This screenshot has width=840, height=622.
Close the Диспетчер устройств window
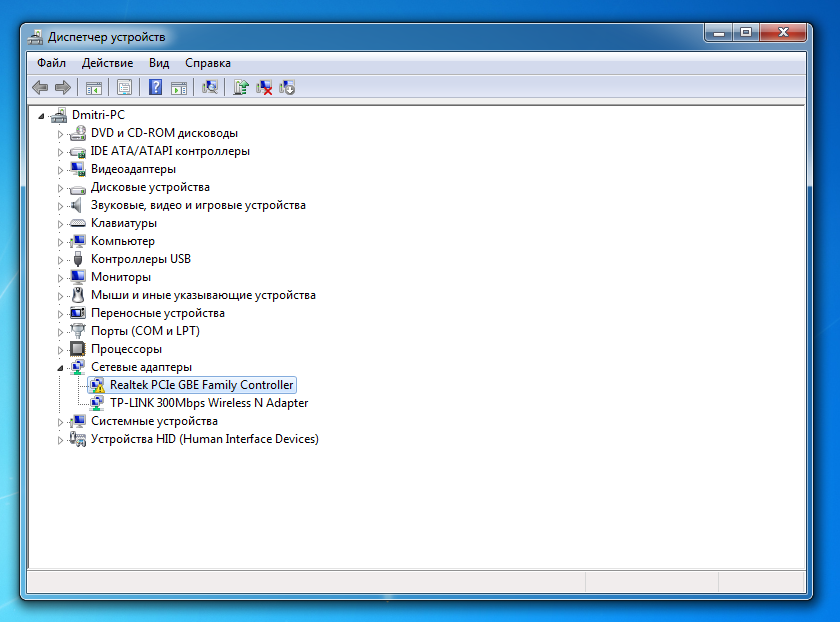pyautogui.click(x=783, y=33)
